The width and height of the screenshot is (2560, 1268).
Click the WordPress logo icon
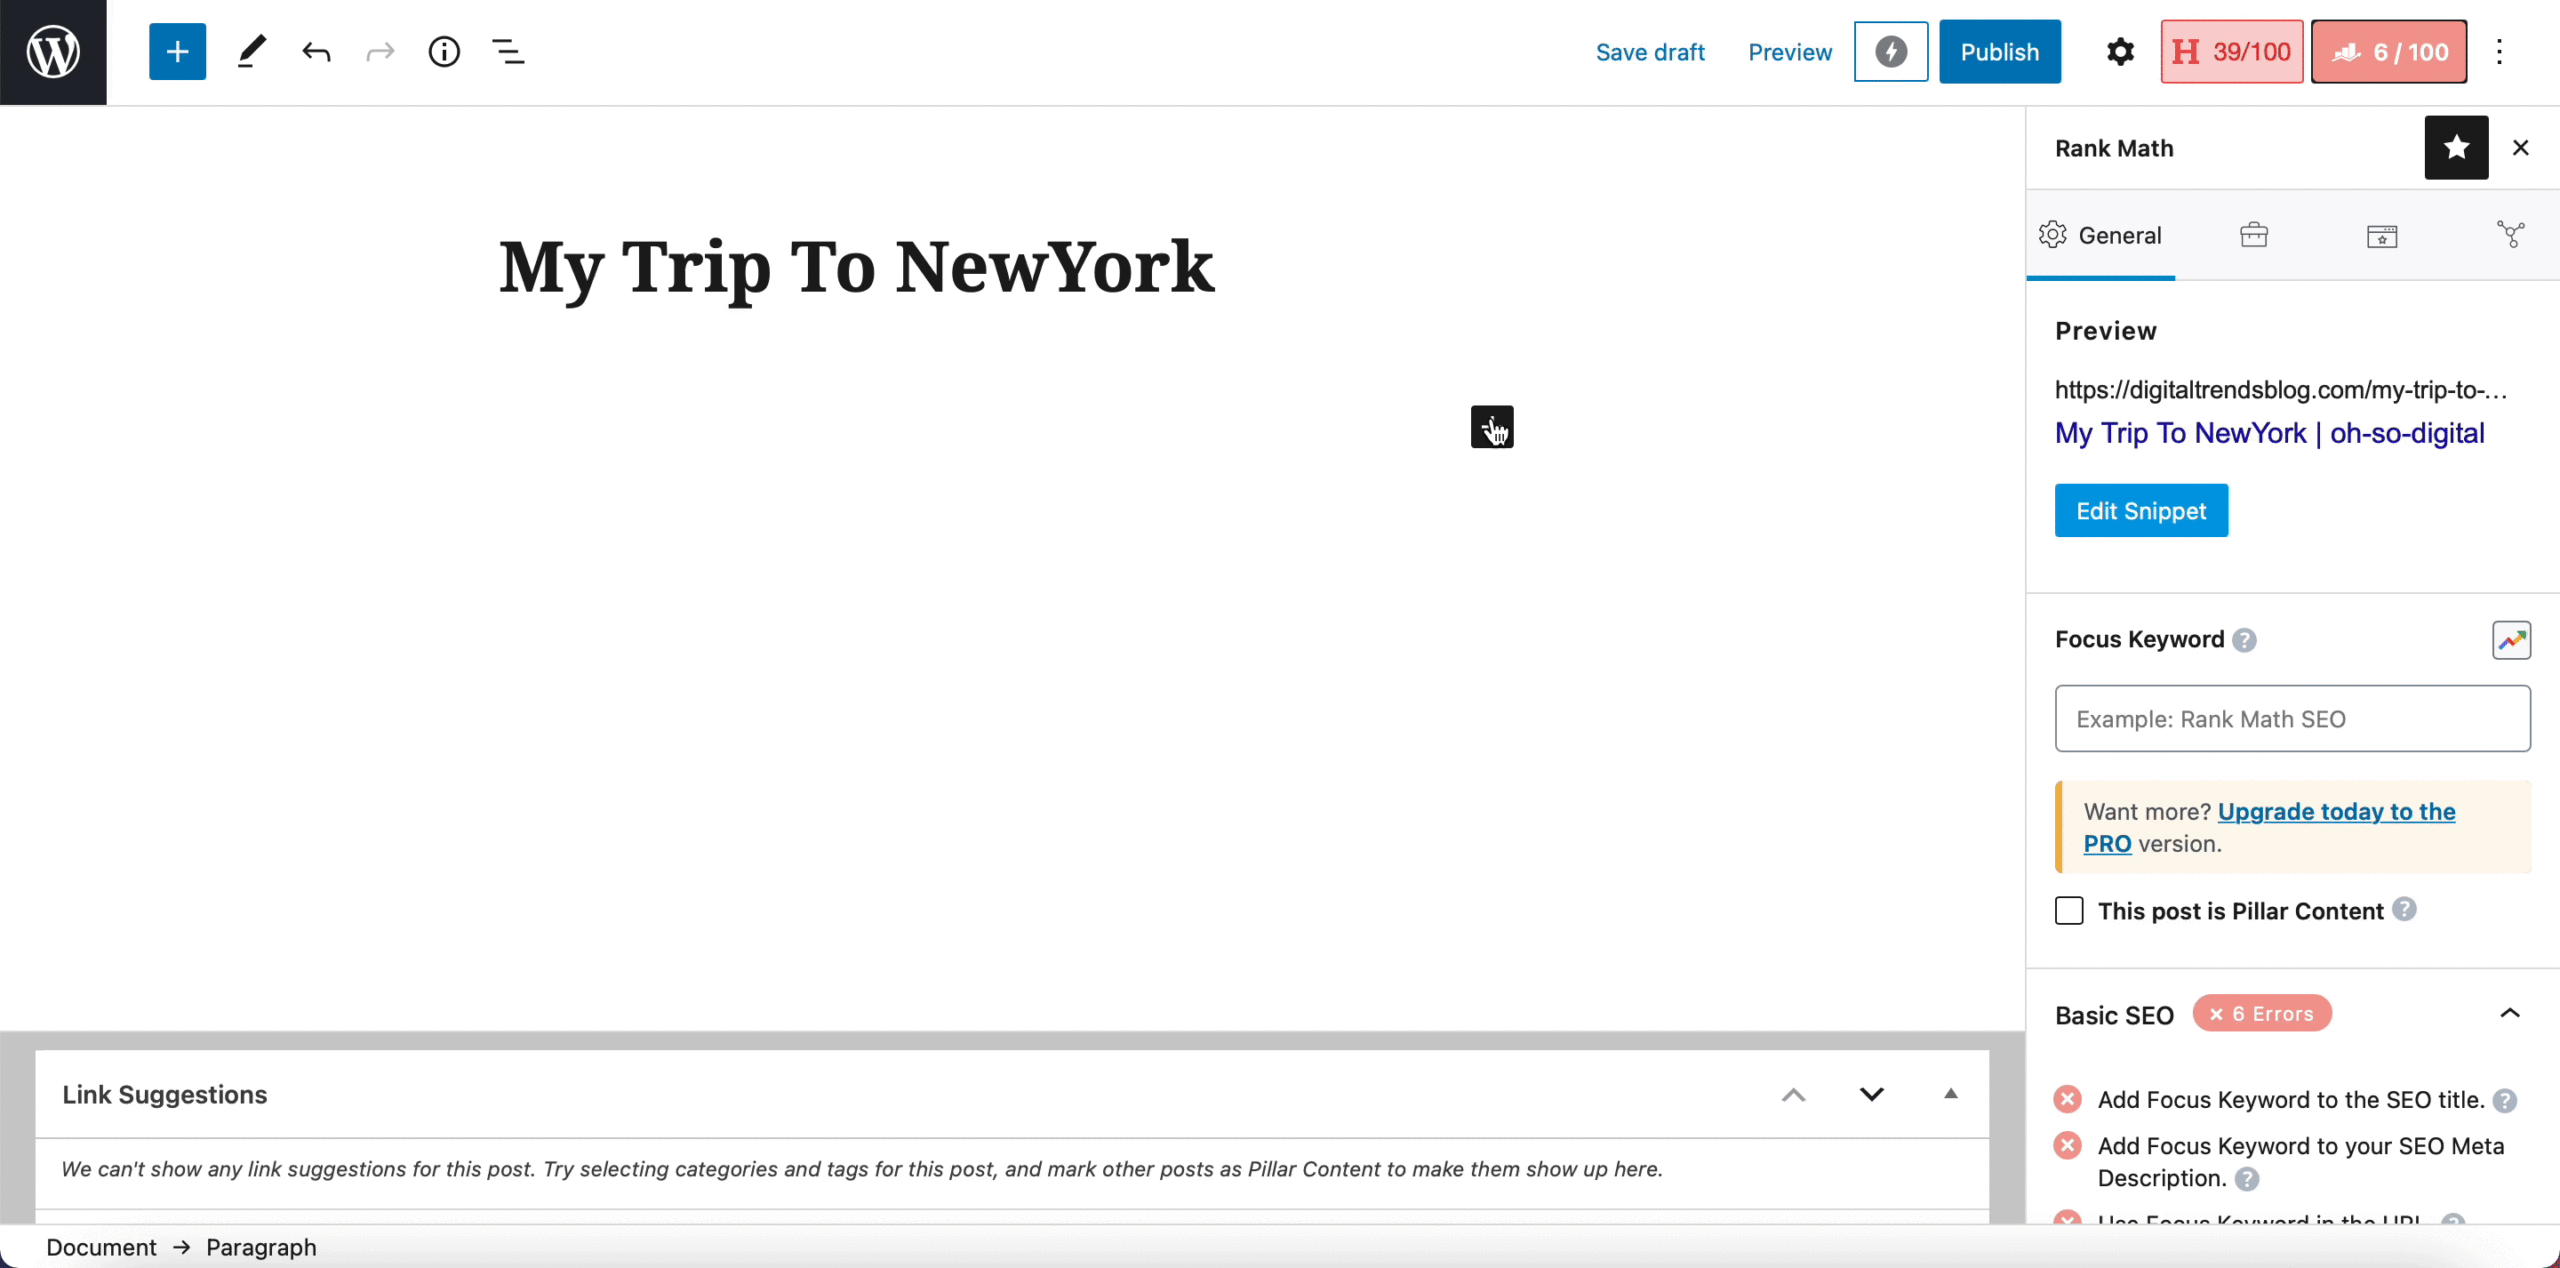point(52,52)
